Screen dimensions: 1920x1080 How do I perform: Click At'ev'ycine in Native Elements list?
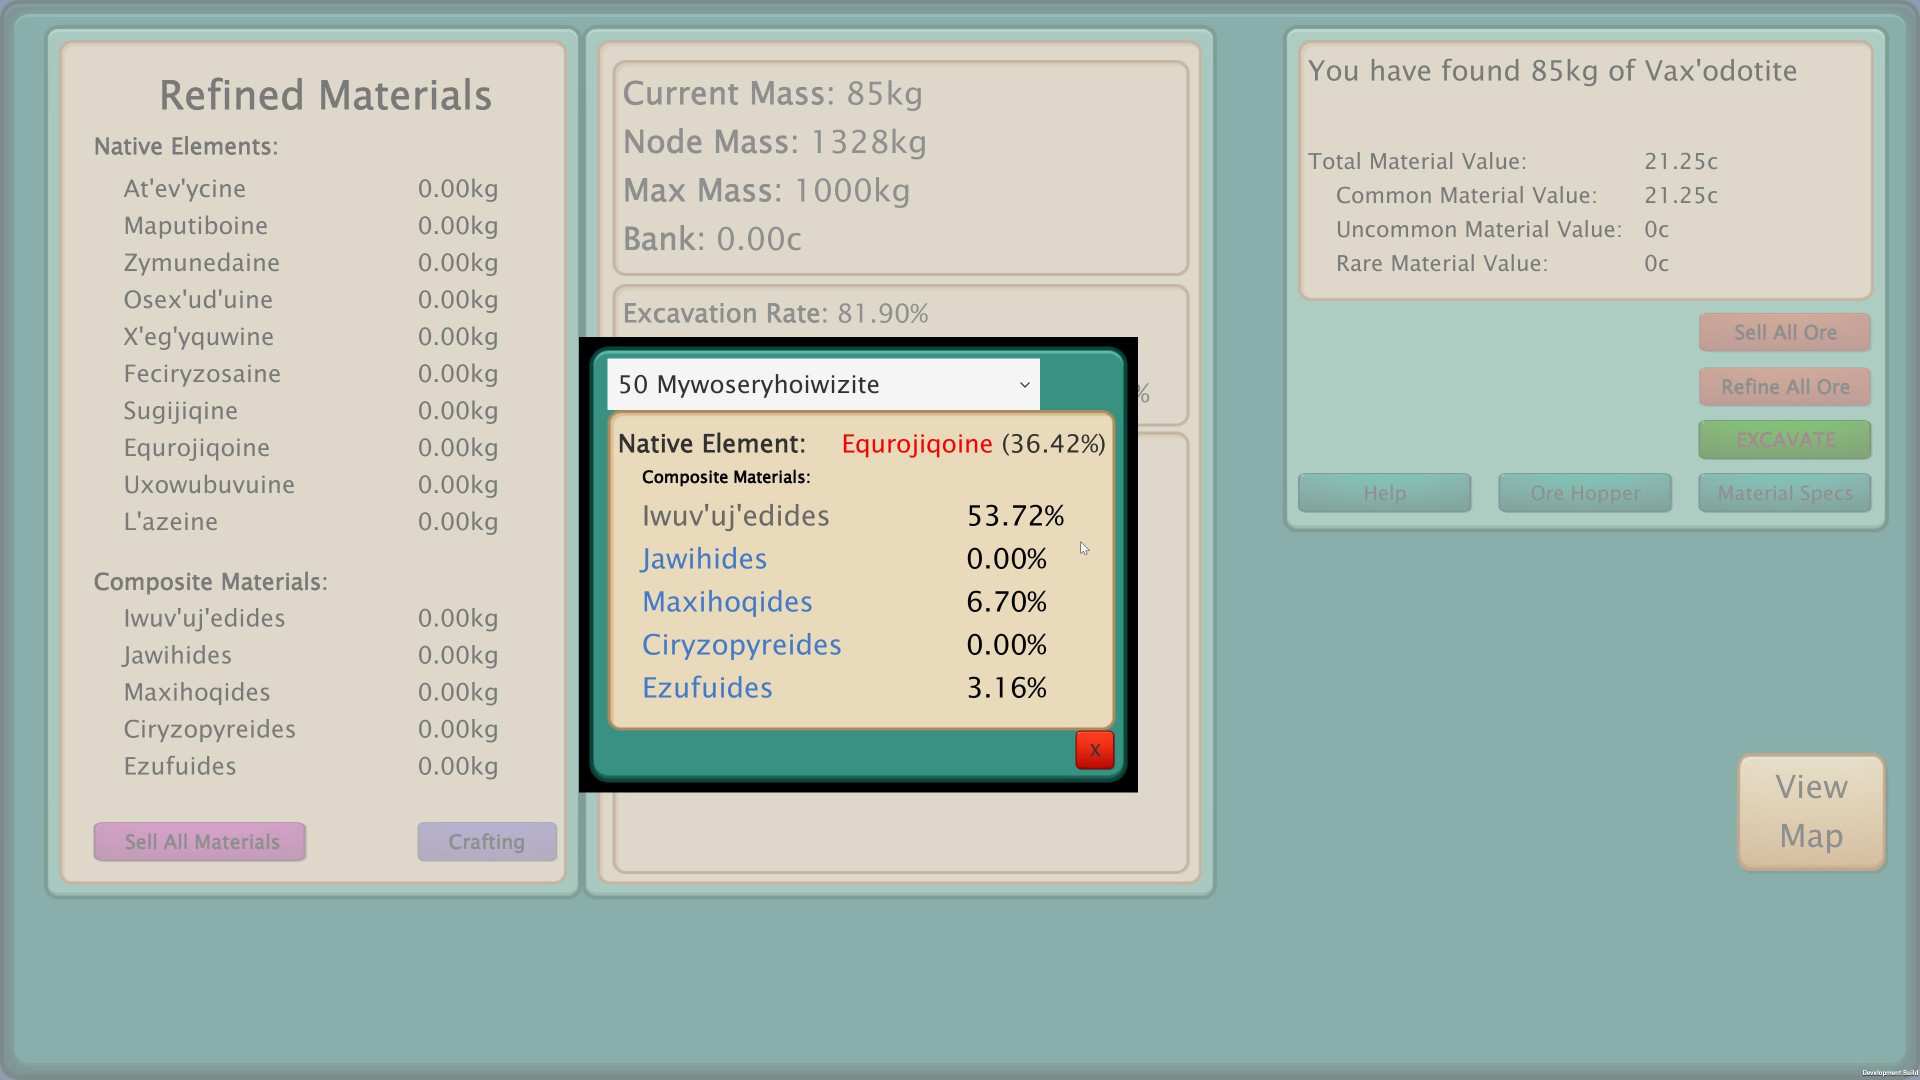[184, 189]
